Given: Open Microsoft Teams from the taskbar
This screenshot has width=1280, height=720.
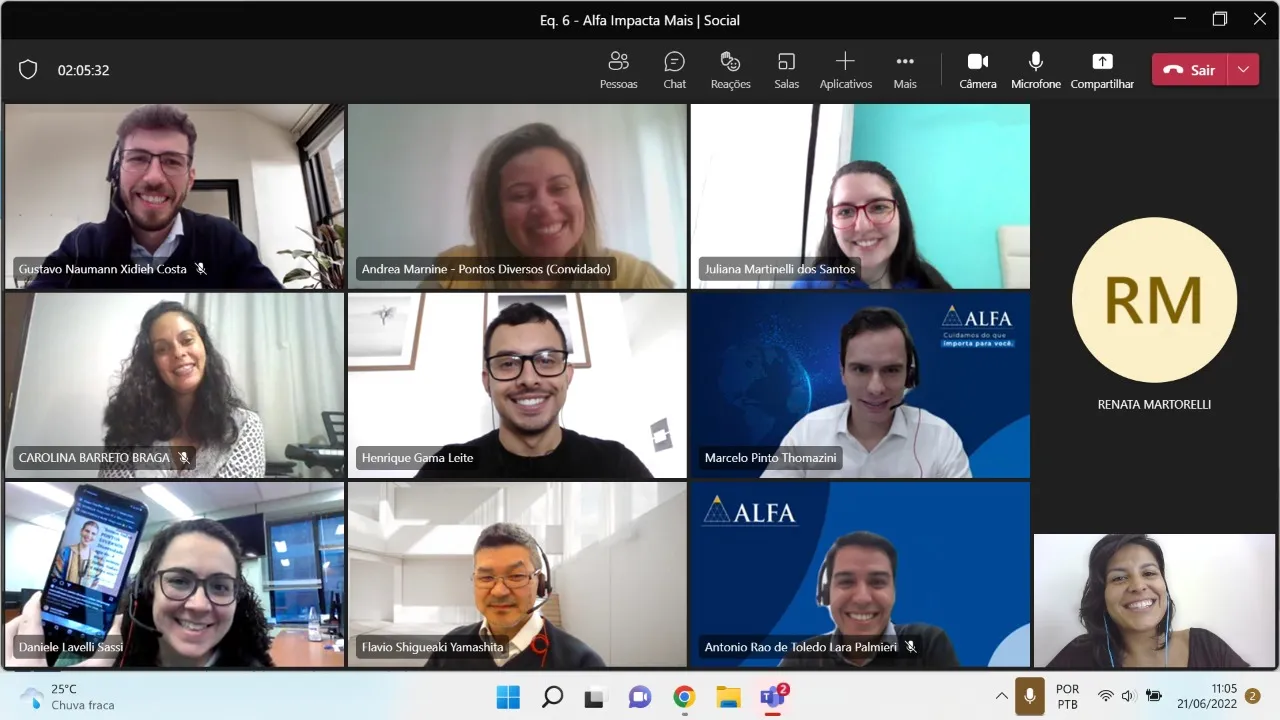Looking at the screenshot, I should point(772,697).
